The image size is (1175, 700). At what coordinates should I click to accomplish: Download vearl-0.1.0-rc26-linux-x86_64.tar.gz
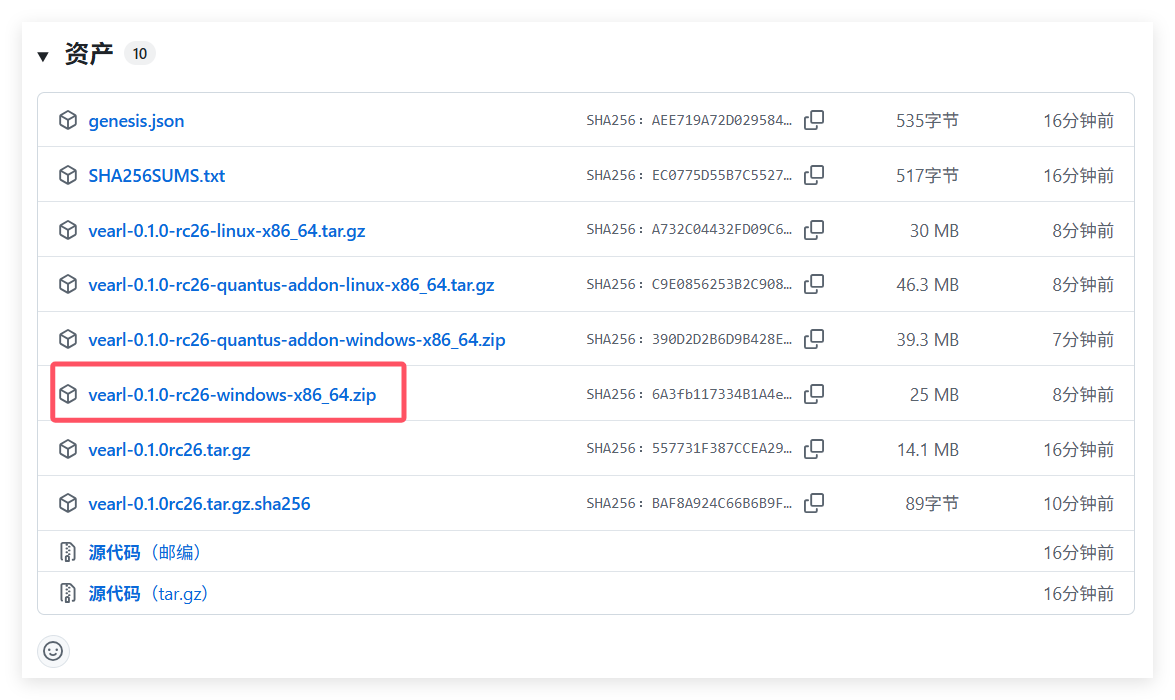coord(227,230)
